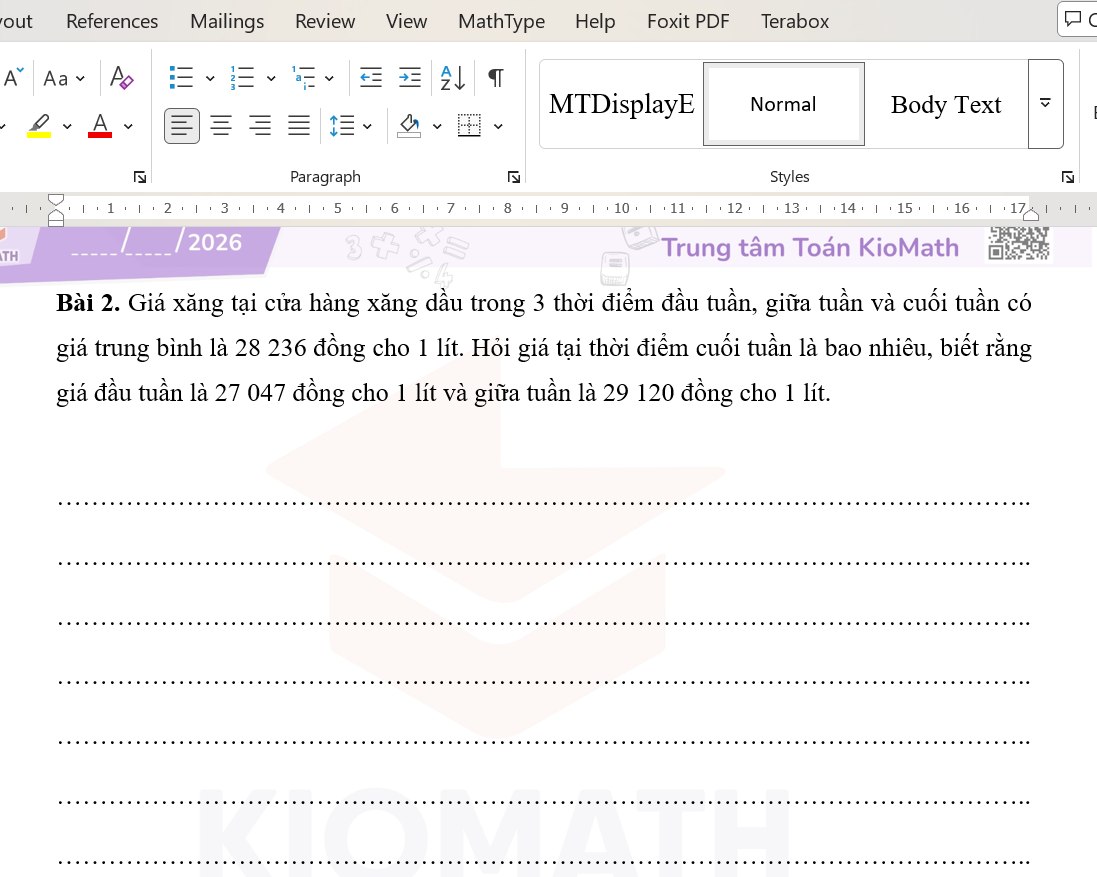This screenshot has height=877, width=1097.
Task: Toggle left text alignment
Action: (x=182, y=126)
